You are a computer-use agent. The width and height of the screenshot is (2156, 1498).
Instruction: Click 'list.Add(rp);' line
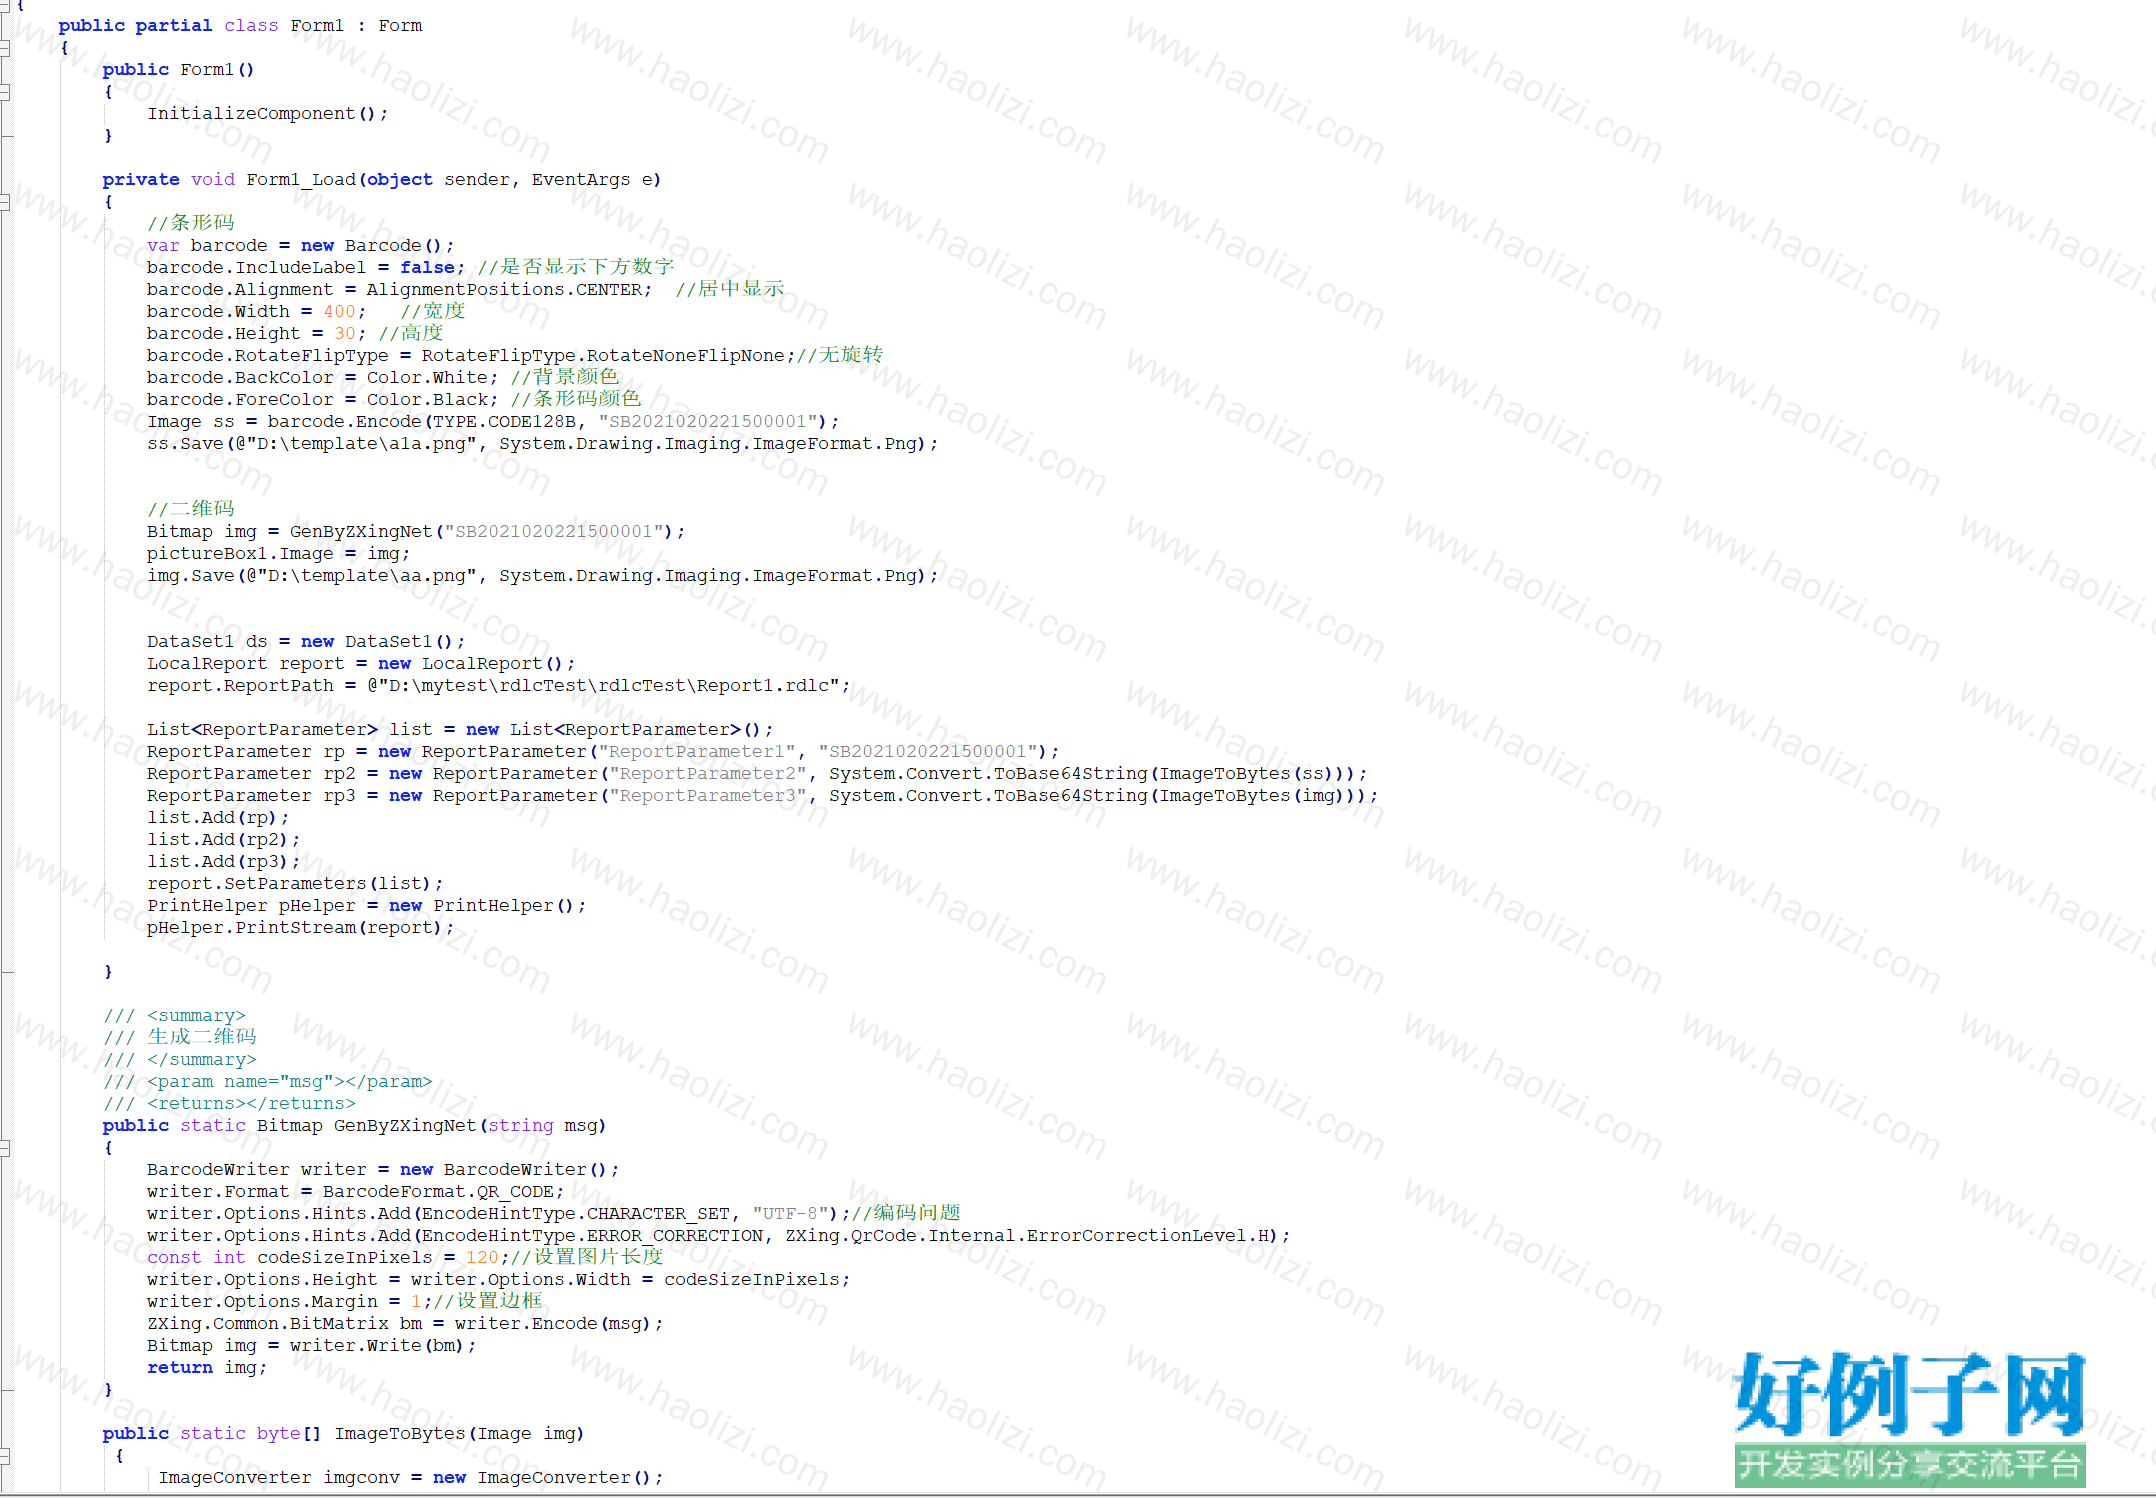(x=218, y=817)
